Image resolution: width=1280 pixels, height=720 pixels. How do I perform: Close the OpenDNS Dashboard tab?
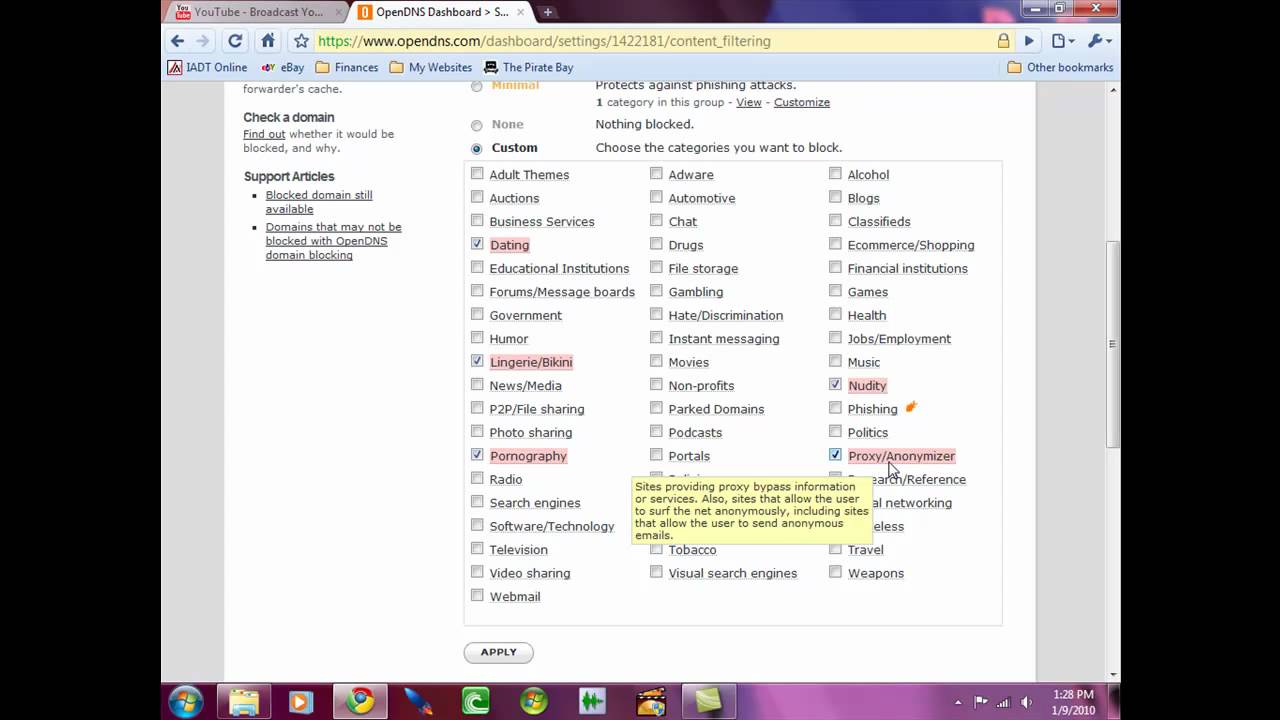pyautogui.click(x=522, y=12)
